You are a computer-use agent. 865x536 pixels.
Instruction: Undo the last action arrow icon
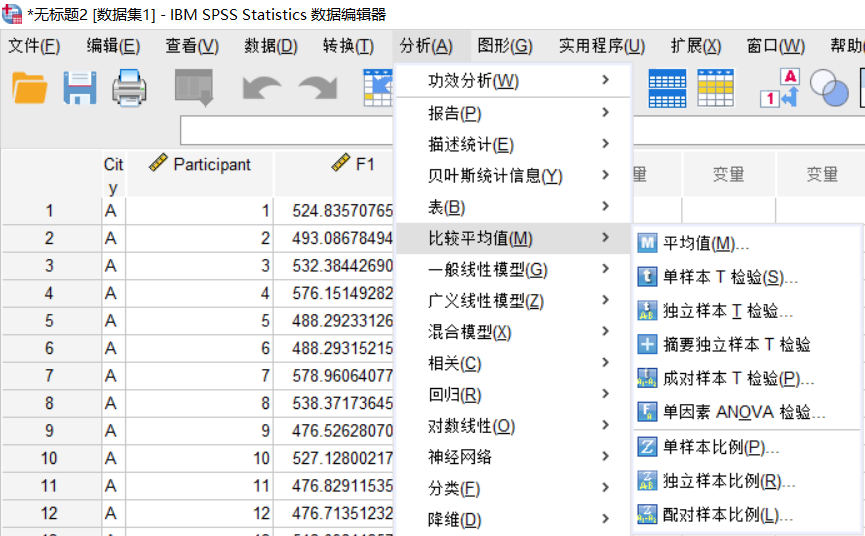pyautogui.click(x=261, y=88)
